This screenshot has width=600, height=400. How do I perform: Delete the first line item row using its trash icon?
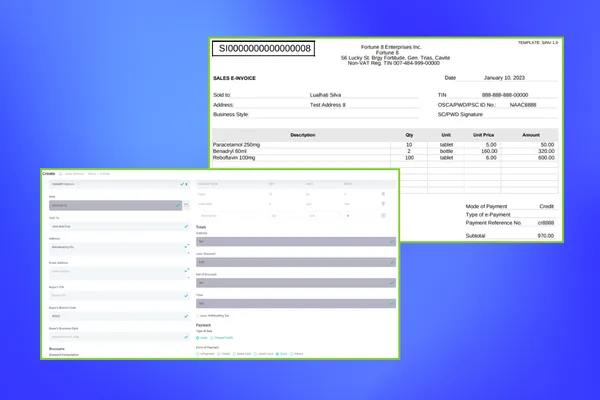[383, 194]
